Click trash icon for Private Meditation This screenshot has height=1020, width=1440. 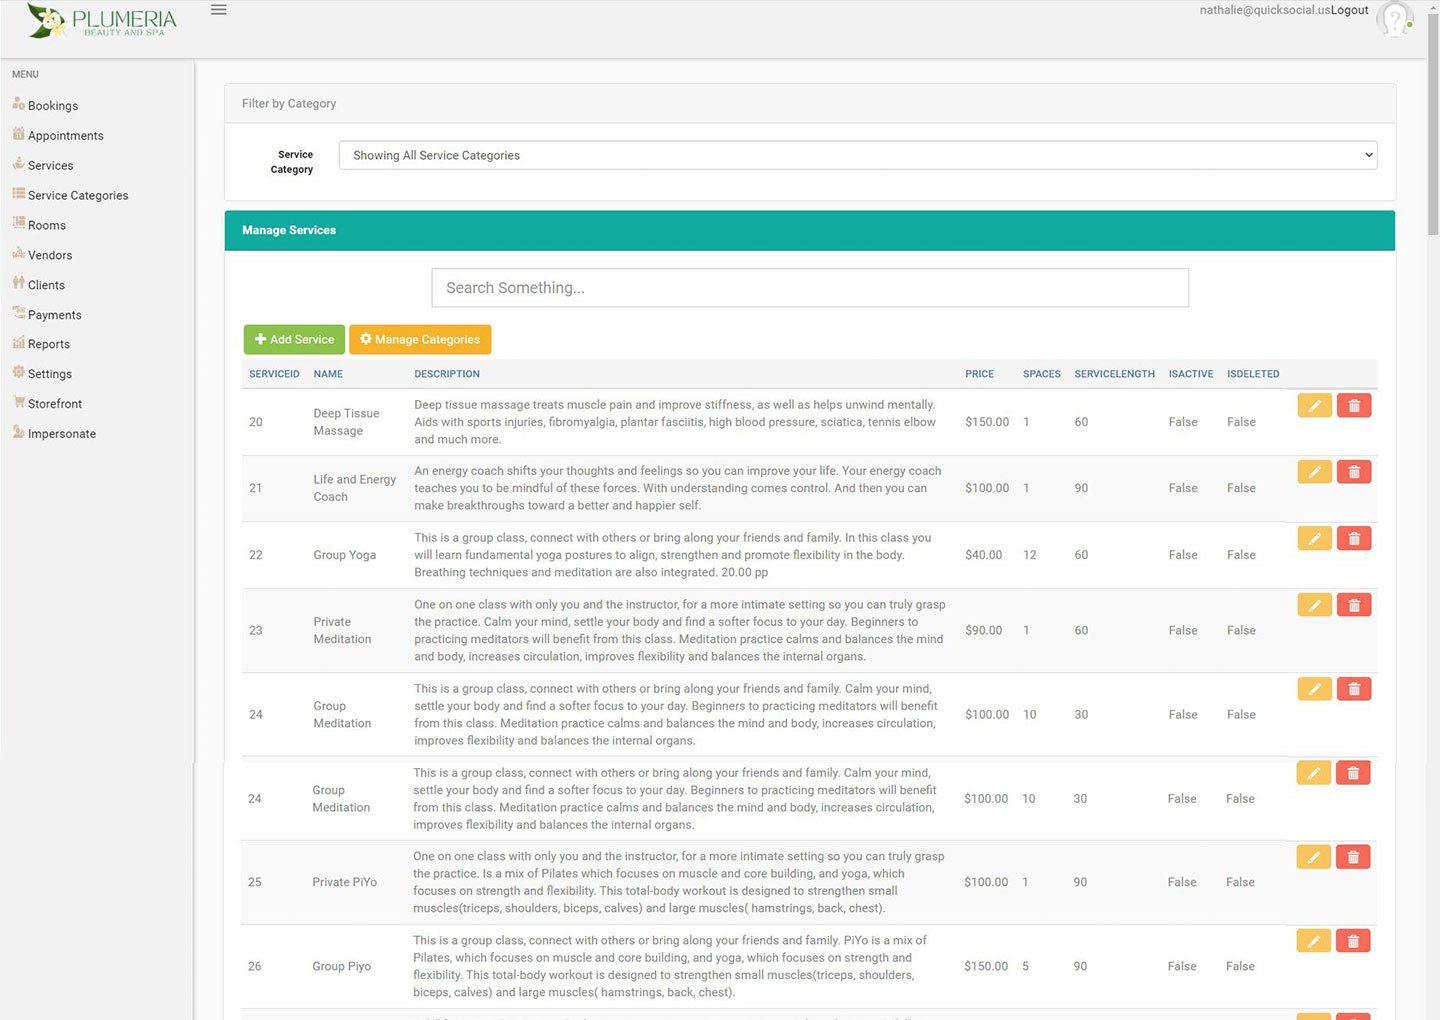point(1353,606)
